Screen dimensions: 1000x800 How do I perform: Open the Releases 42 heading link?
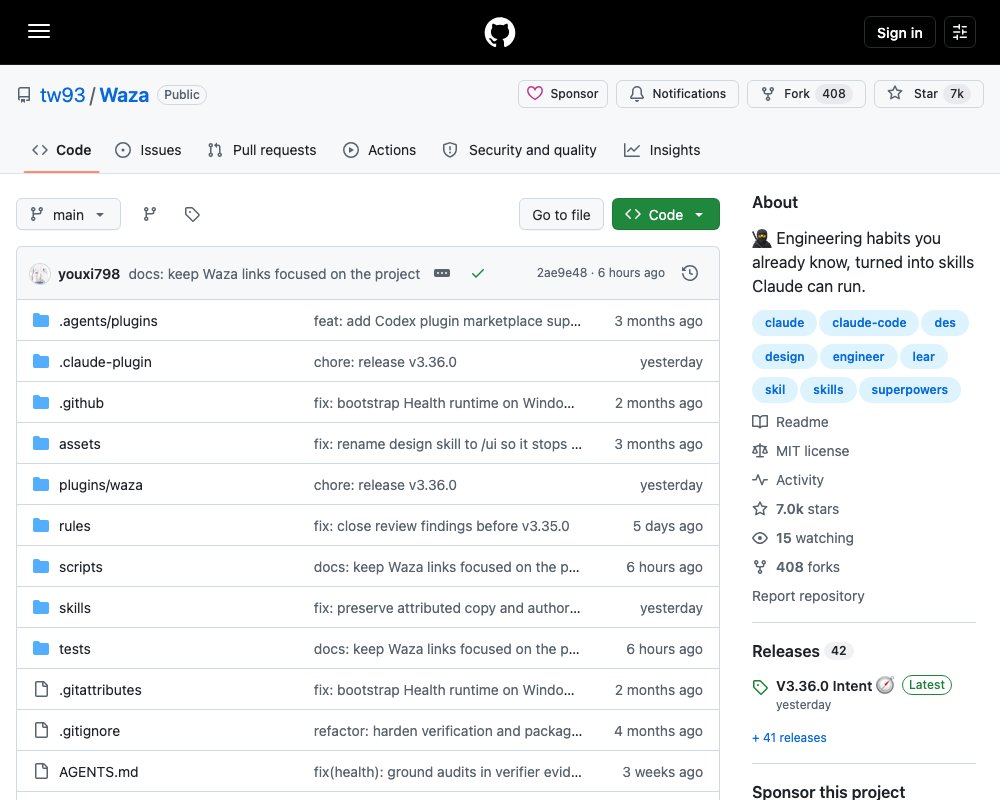point(802,651)
